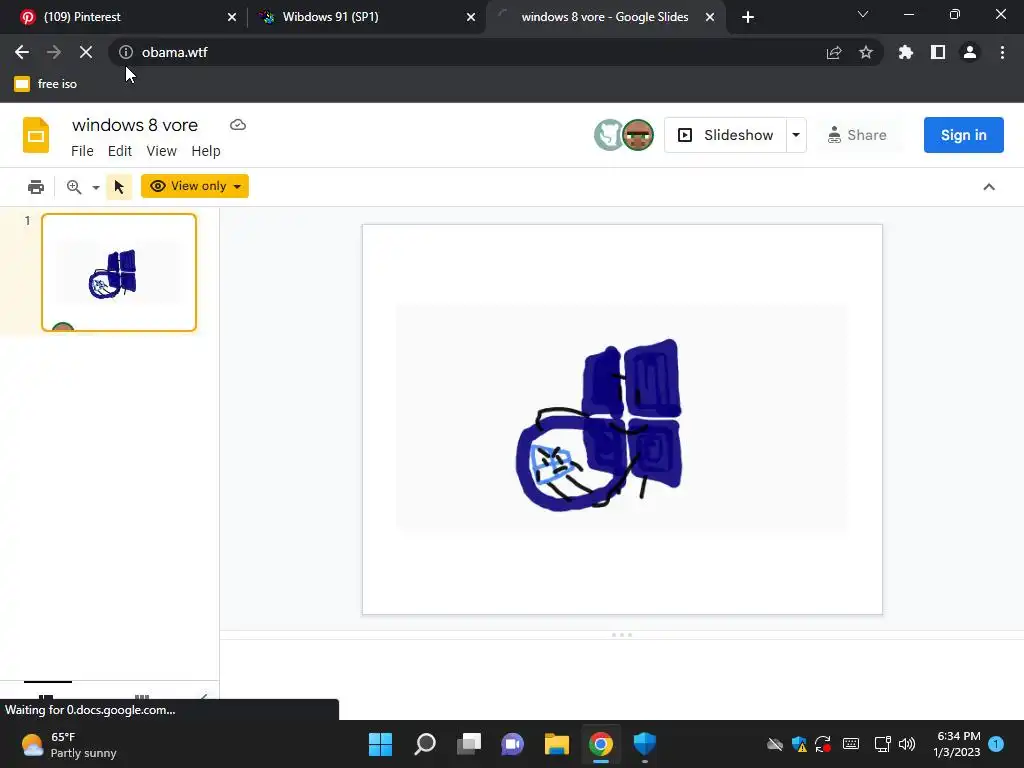Open the Chrome extensions puzzle icon
The height and width of the screenshot is (768, 1024).
point(906,52)
